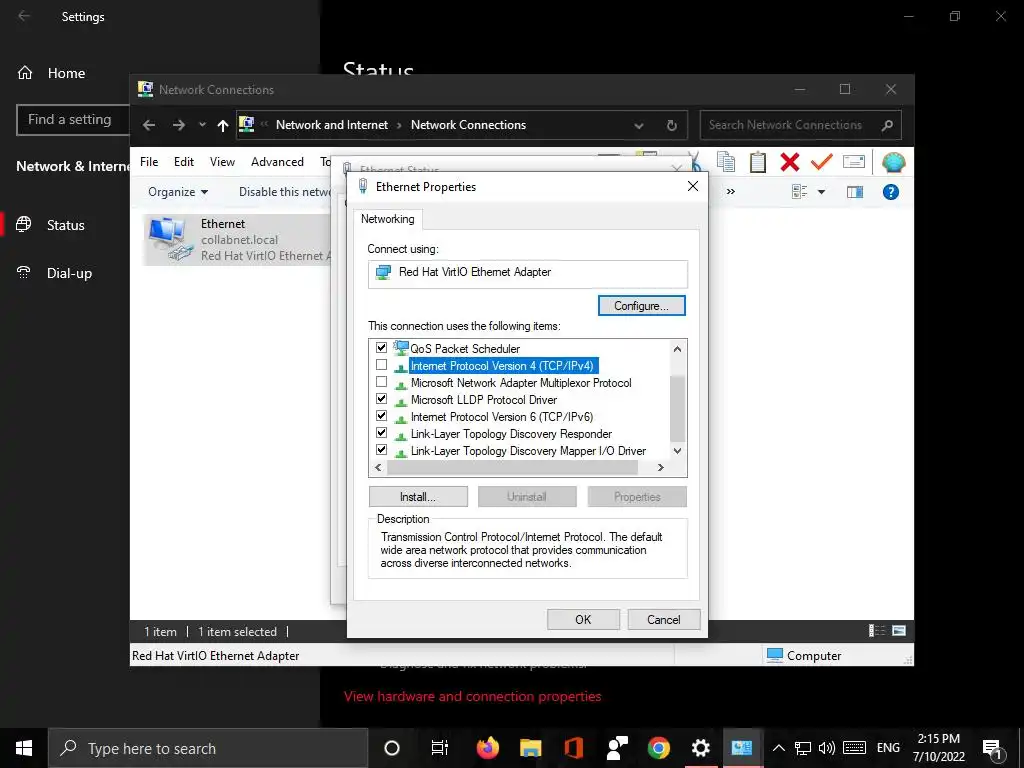Screen dimensions: 1024x768
Task: Show more commands with double chevron
Action: point(731,192)
